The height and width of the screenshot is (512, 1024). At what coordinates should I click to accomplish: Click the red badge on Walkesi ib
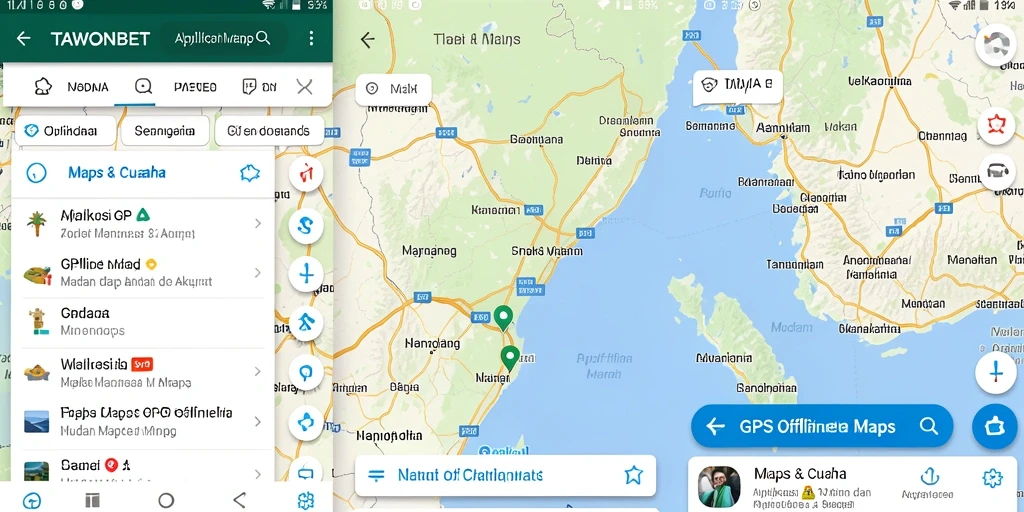tap(142, 364)
